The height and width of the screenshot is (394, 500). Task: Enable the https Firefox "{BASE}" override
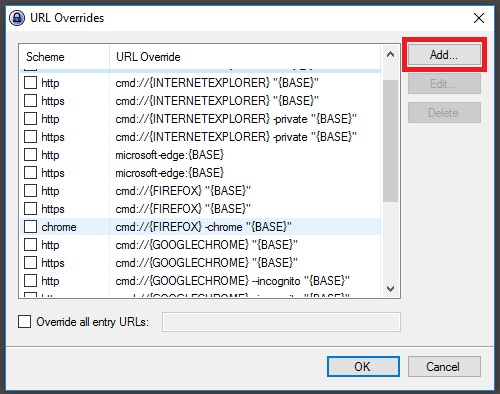point(30,209)
